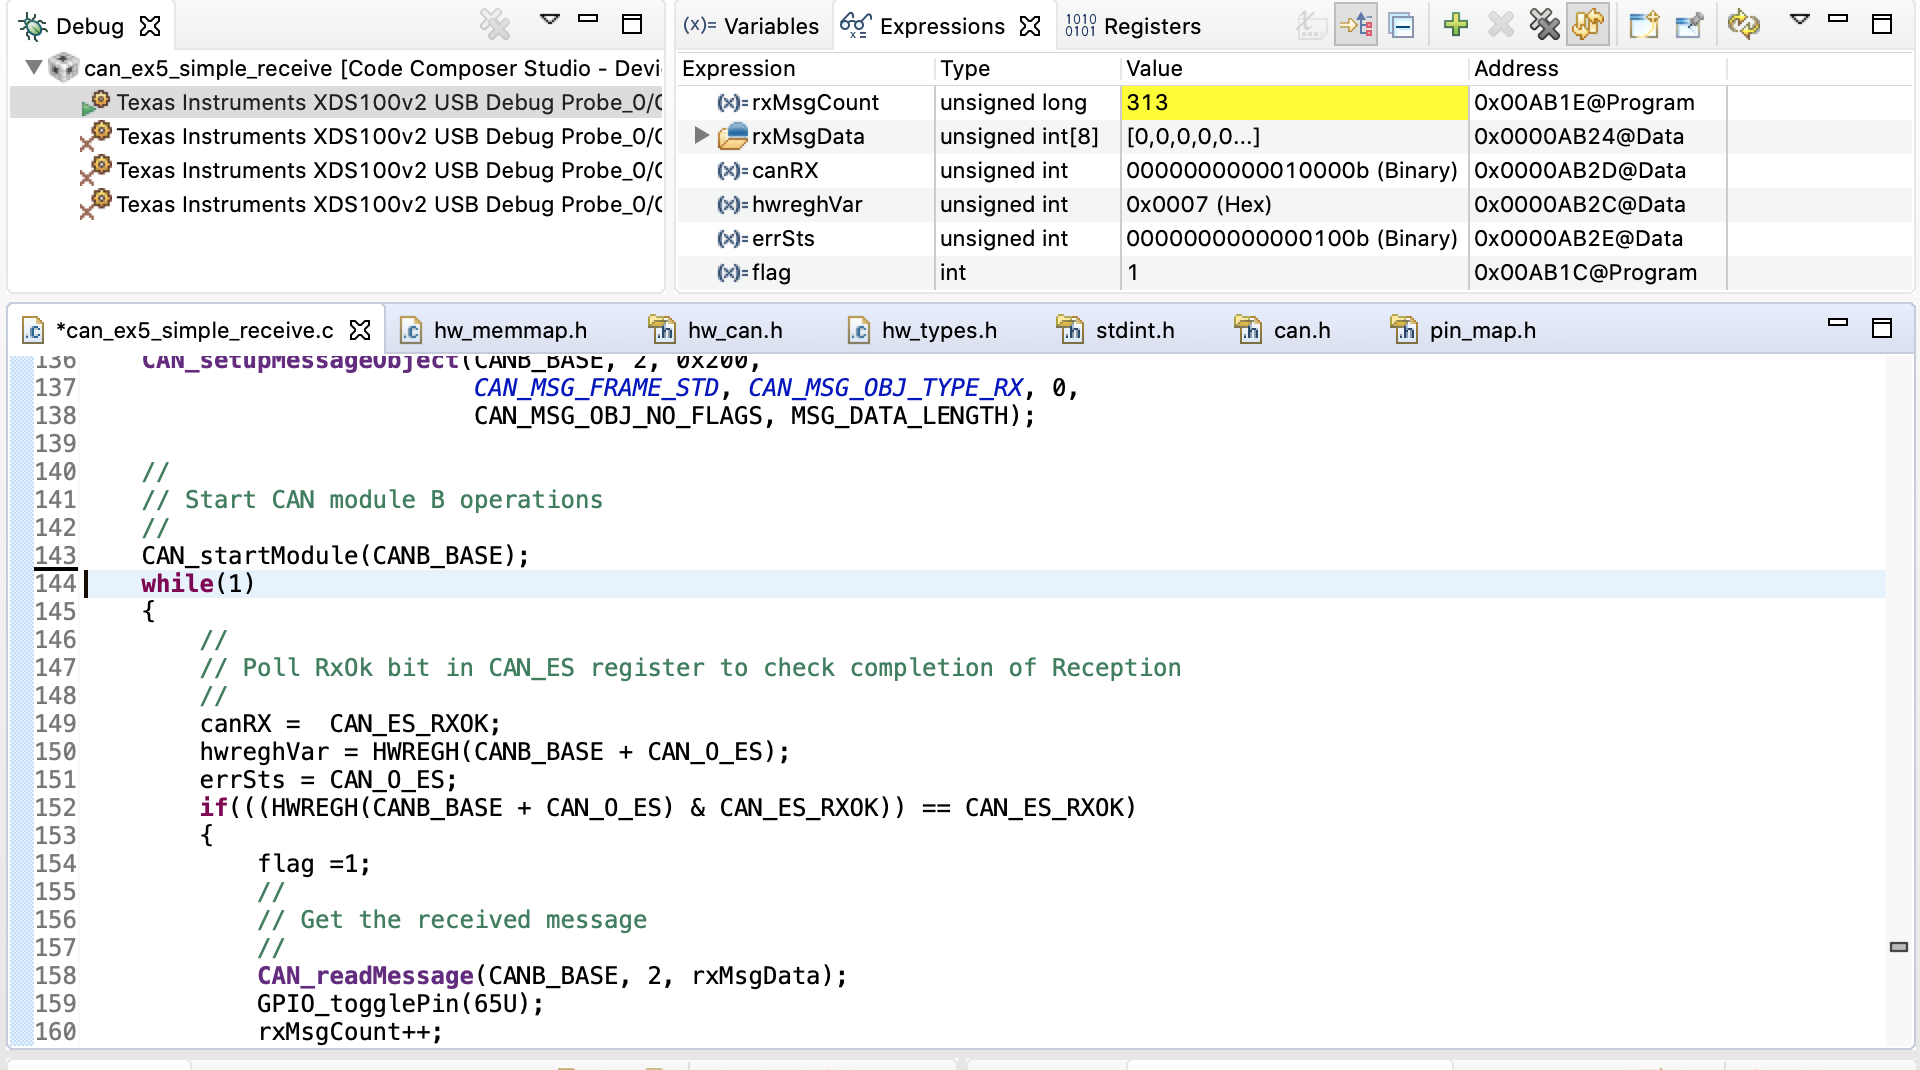
Task: Close the can_ex5_simple_receive.c editor tab
Action: [x=362, y=330]
